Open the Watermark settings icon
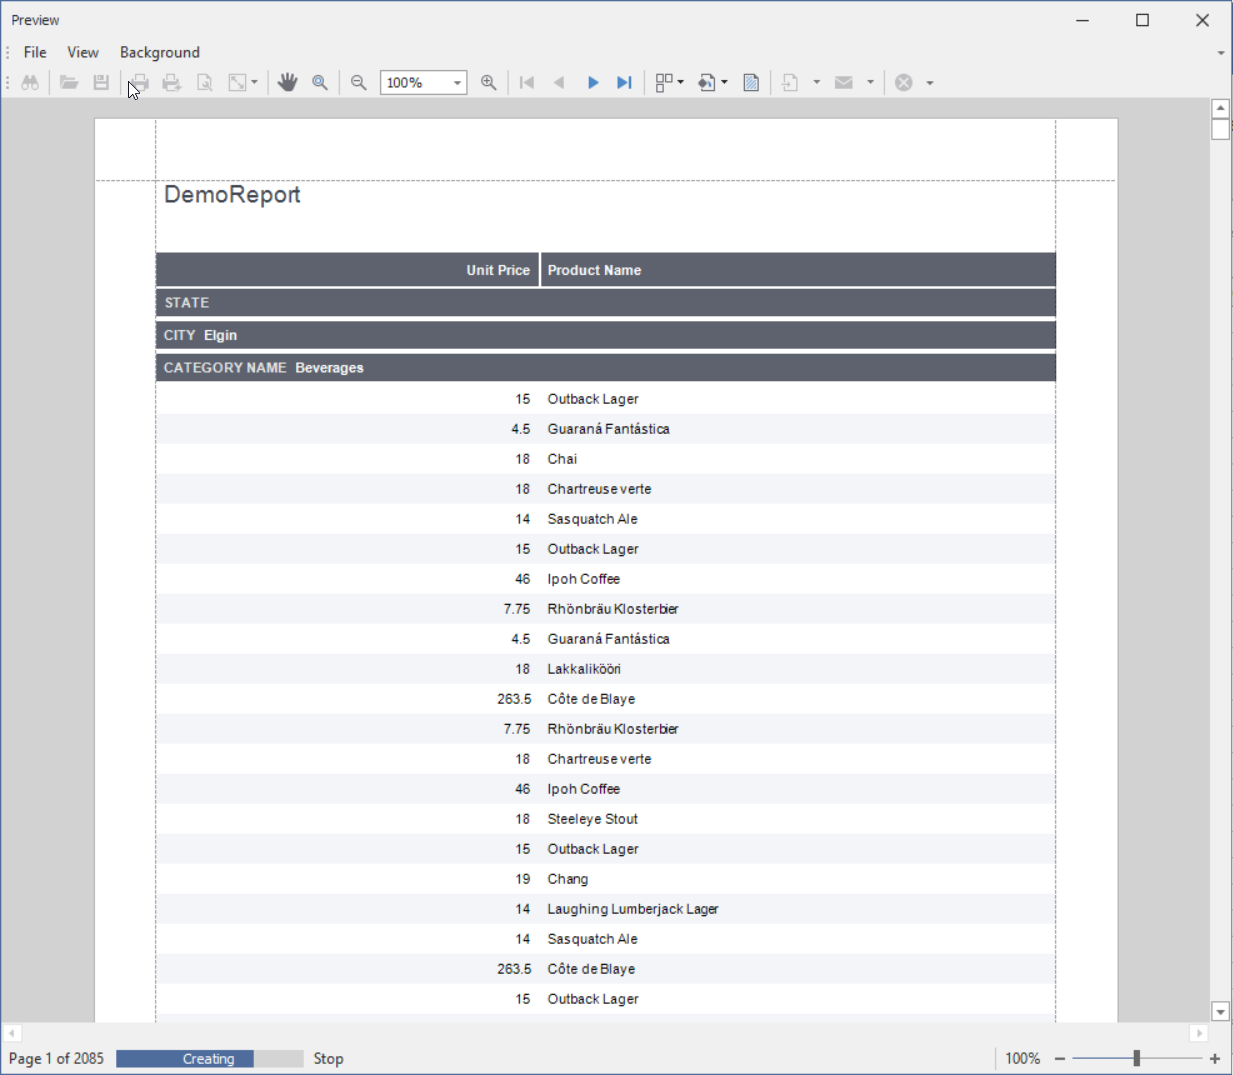Screen dimensions: 1233x1075 pyautogui.click(x=751, y=83)
